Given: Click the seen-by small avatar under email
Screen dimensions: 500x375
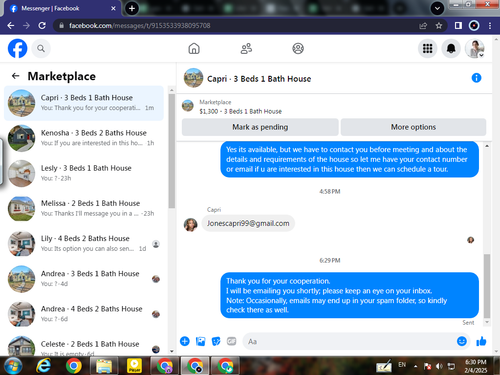Looking at the screenshot, I should pyautogui.click(x=471, y=240).
